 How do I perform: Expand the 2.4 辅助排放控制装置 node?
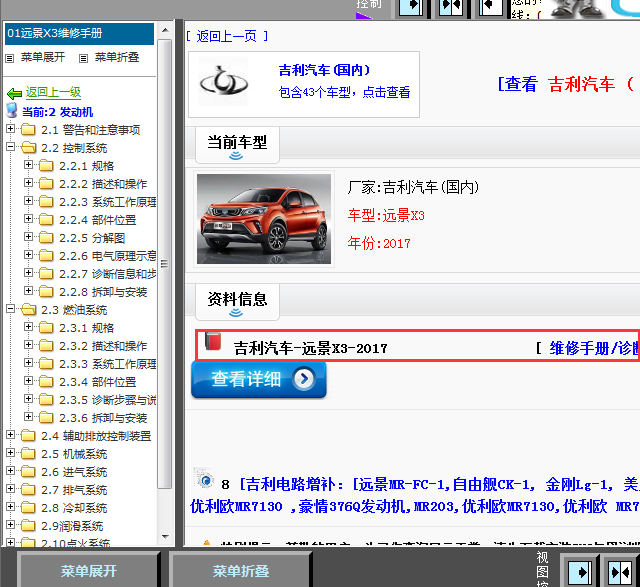coord(11,435)
